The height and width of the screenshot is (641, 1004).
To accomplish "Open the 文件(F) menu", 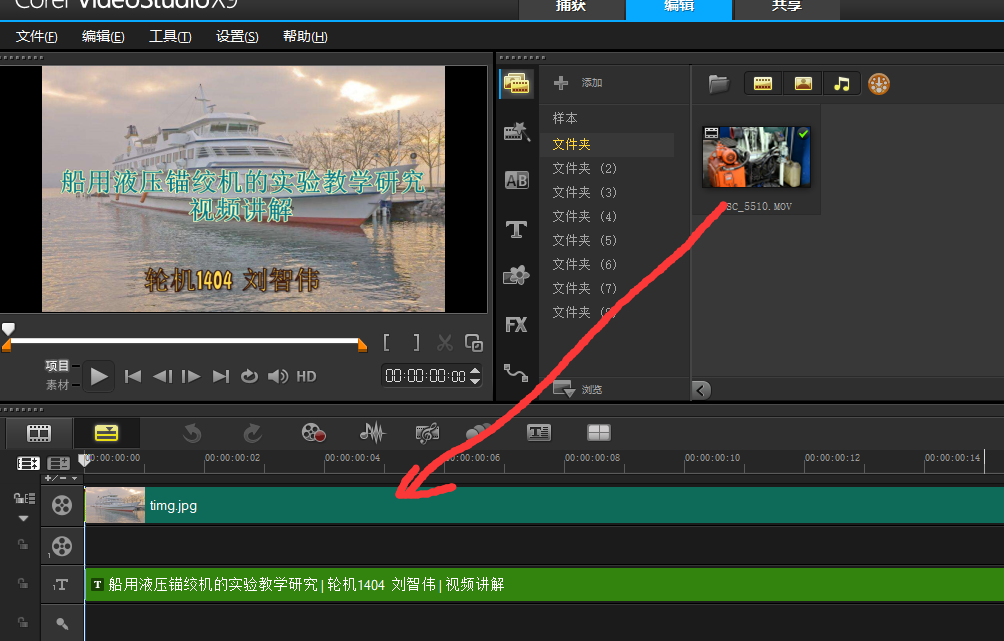I will pos(37,37).
